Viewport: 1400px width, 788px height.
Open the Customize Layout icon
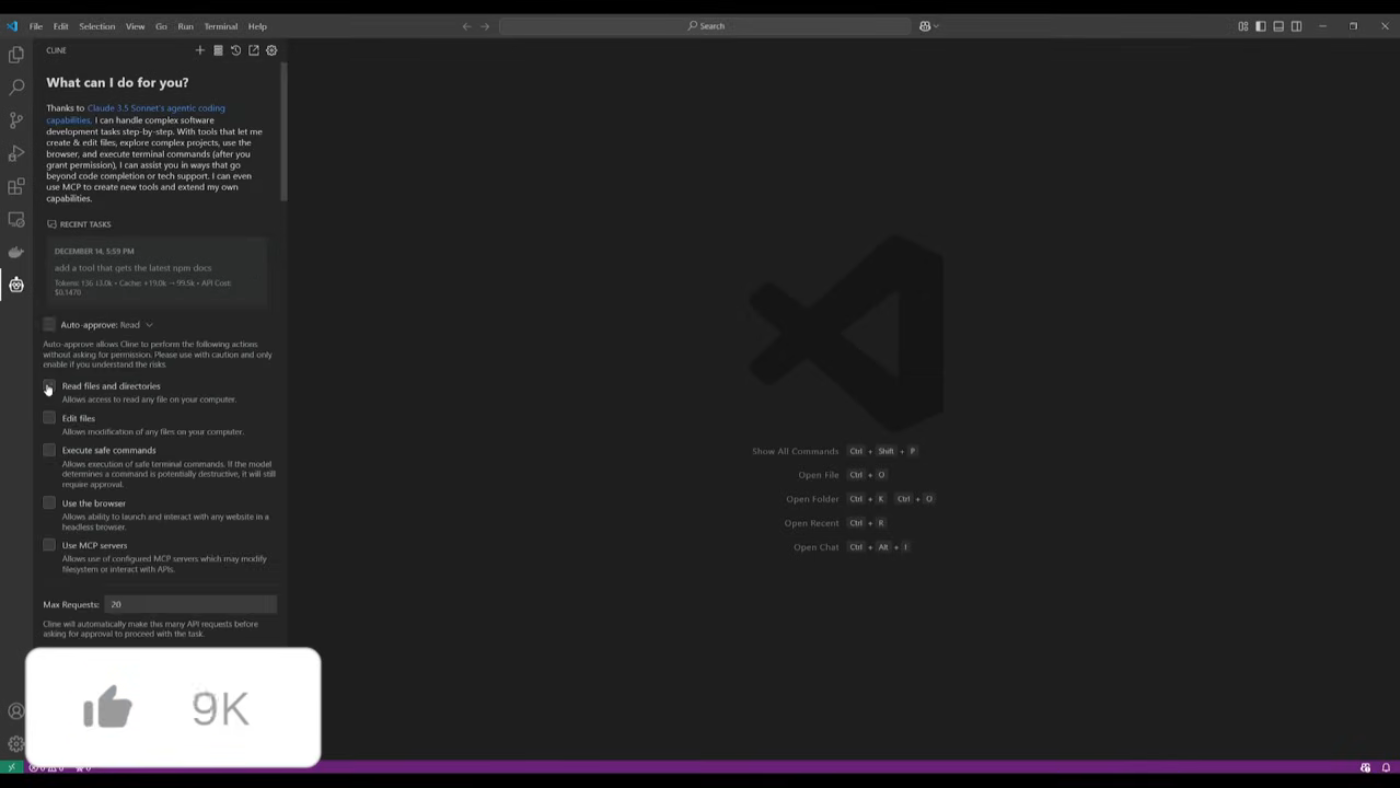(1243, 26)
